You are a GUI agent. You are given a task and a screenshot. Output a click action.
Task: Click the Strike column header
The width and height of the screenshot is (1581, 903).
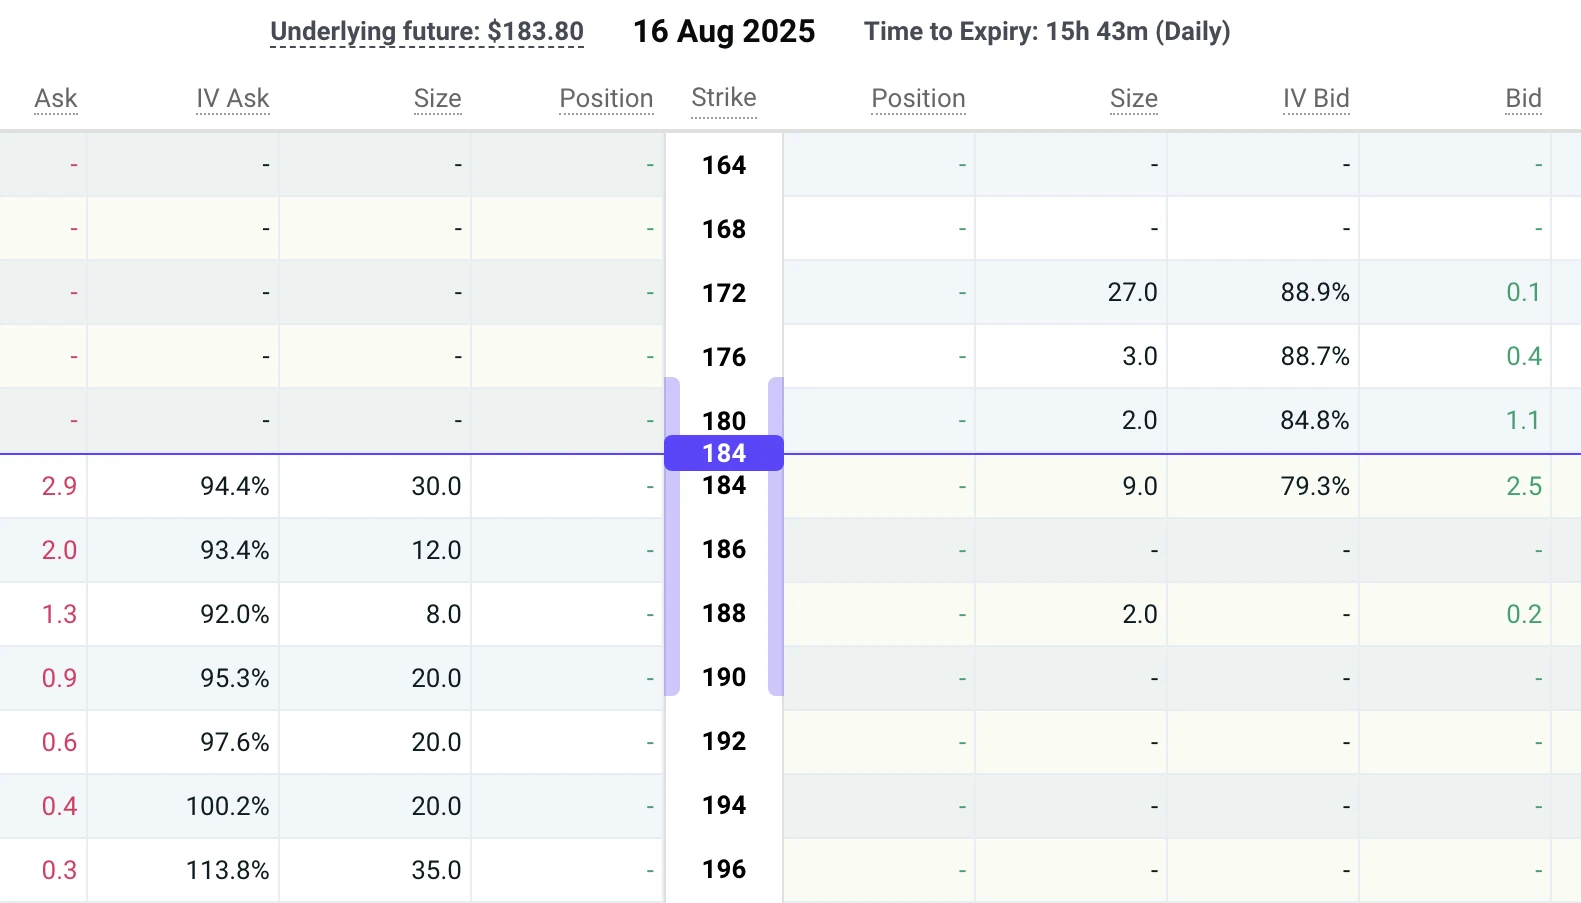[x=724, y=98]
